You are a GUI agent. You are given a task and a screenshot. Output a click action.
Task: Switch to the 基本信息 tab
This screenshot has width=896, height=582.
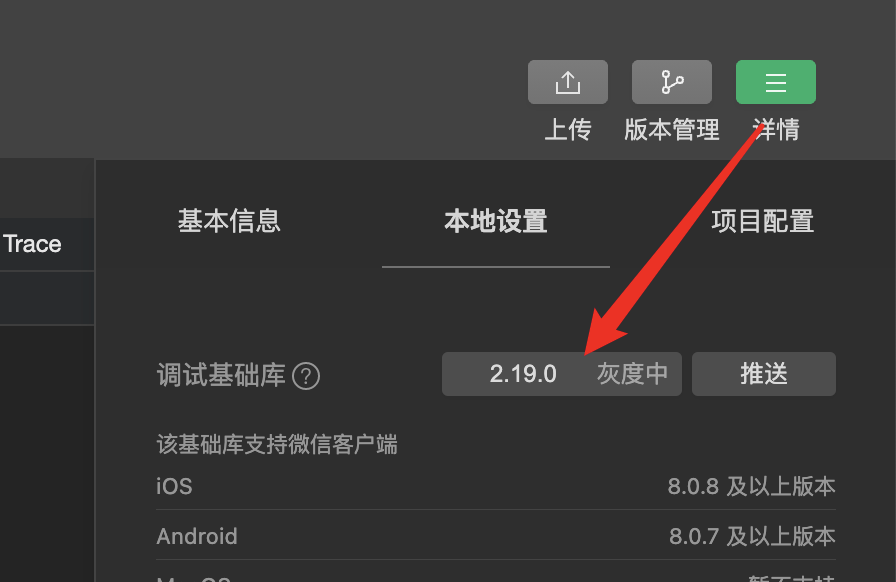pyautogui.click(x=229, y=221)
